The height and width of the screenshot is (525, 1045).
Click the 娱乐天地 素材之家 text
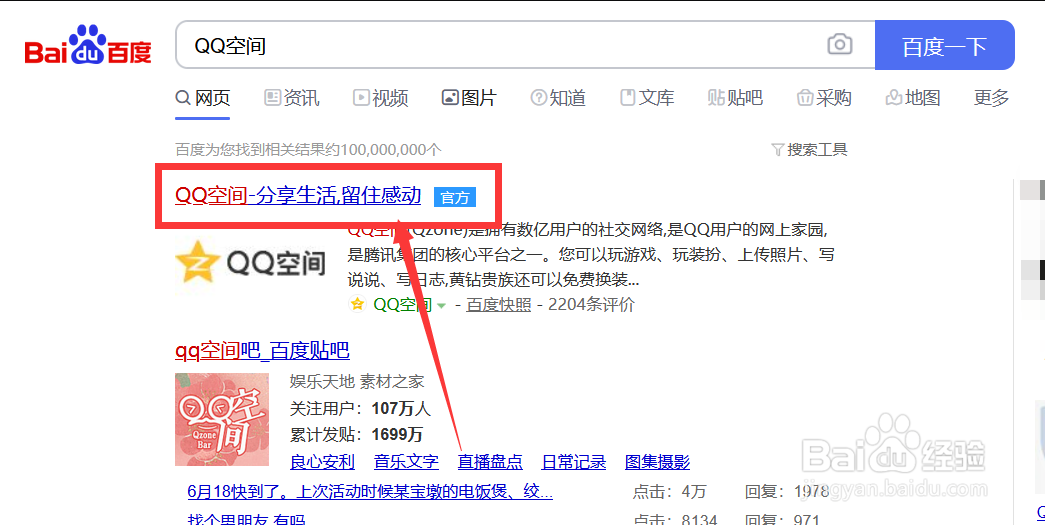[x=357, y=382]
